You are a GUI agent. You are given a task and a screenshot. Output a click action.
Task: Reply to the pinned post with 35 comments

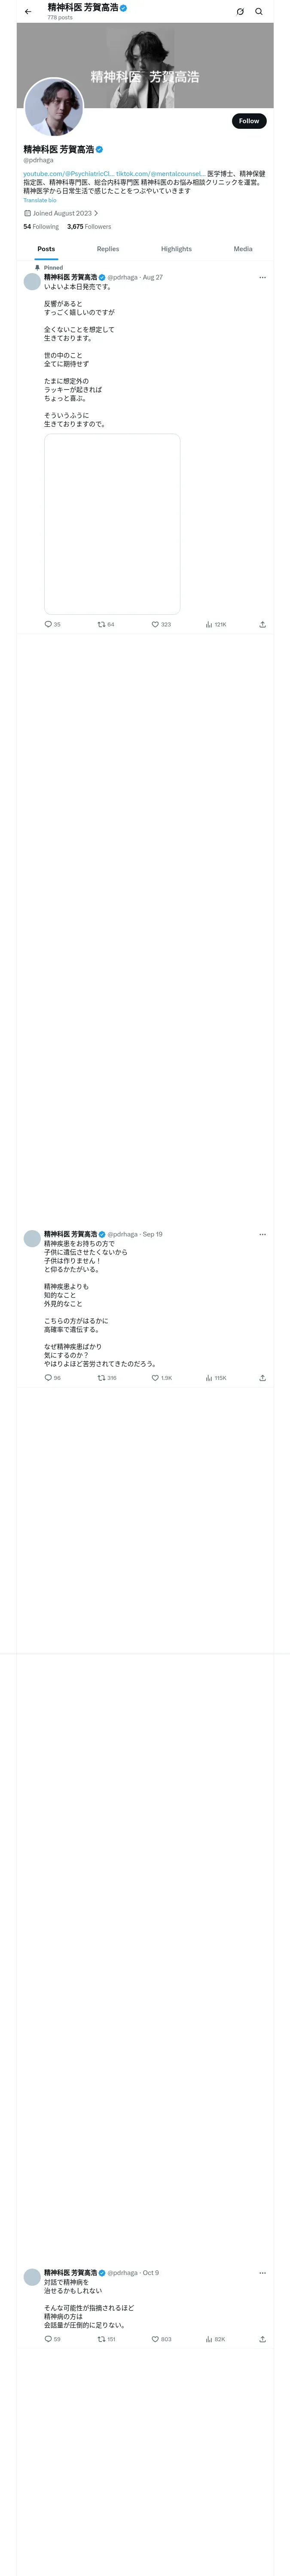(52, 624)
